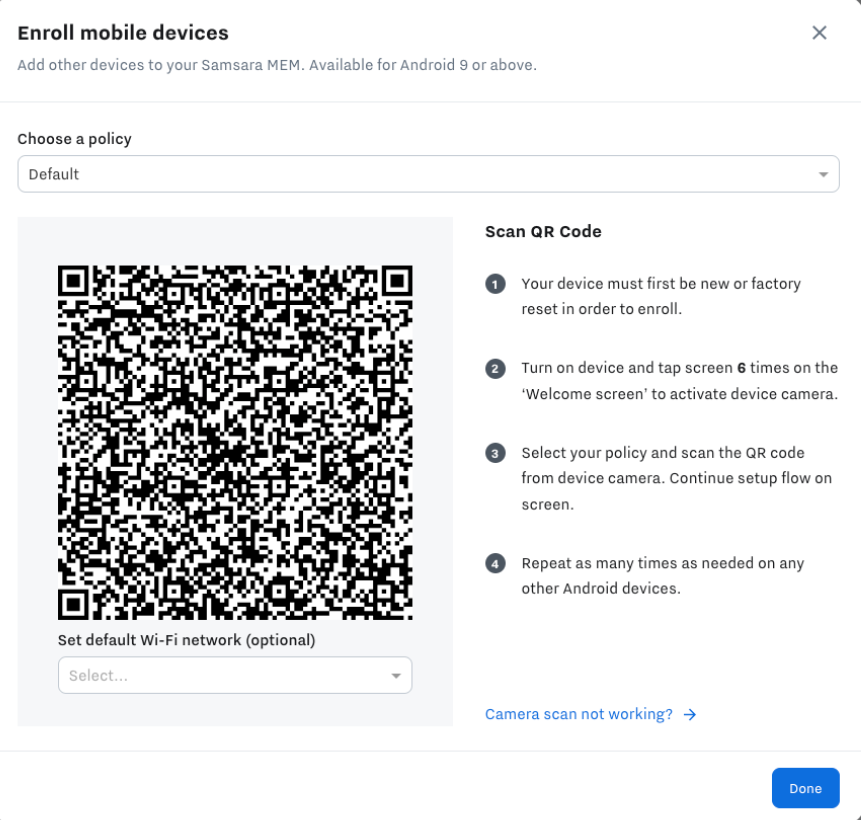The image size is (861, 820).
Task: Click the step 3 numbered circle icon
Action: tap(495, 454)
